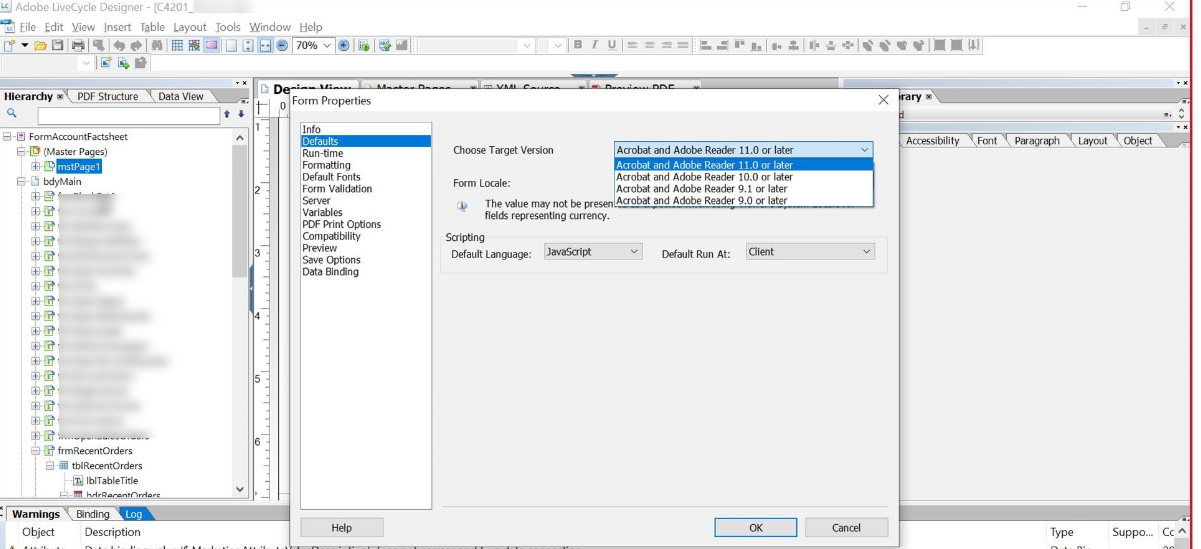Collapse the tblRecentOrders tree node
Screen dimensions: 1201x549
49,466
